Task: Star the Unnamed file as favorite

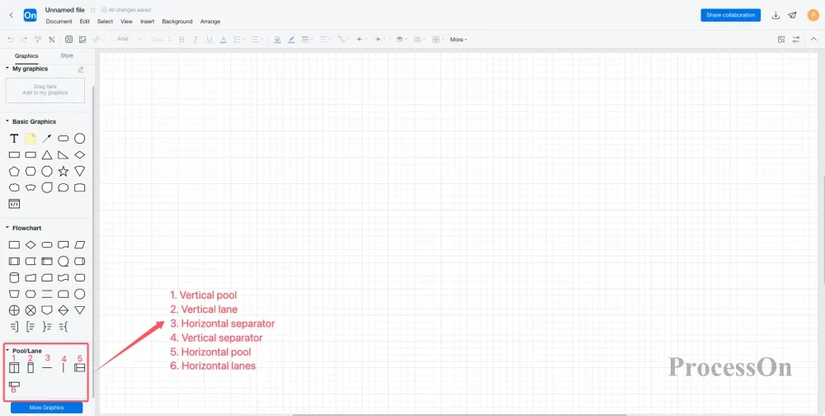Action: (x=93, y=10)
